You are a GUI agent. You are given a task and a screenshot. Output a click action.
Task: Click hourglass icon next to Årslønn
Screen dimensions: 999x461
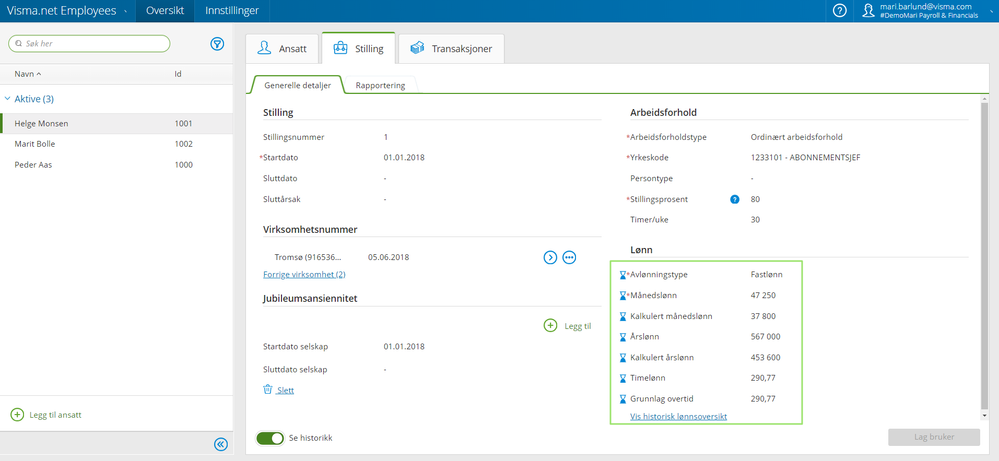[x=623, y=337]
